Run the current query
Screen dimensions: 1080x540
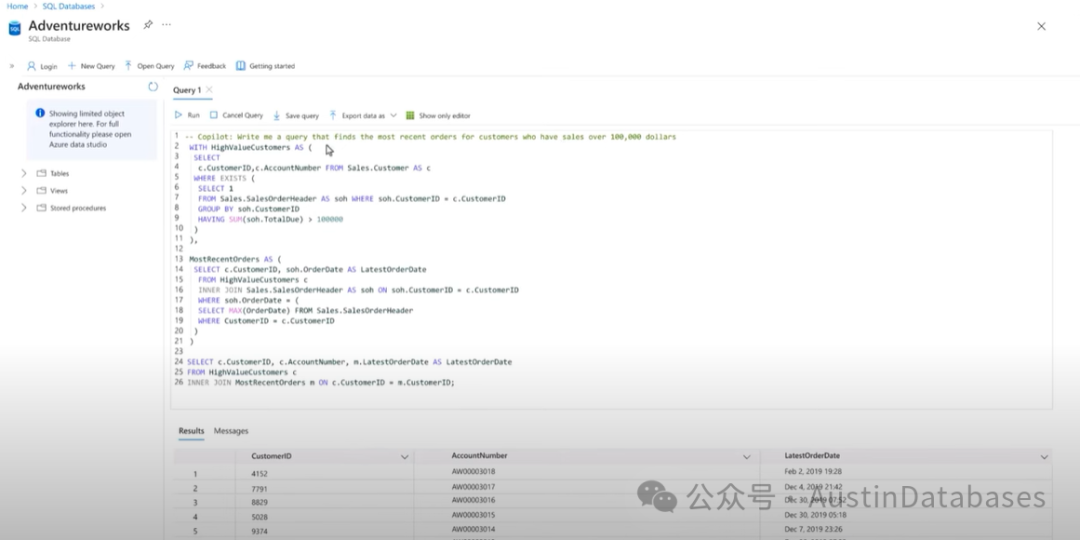(187, 116)
